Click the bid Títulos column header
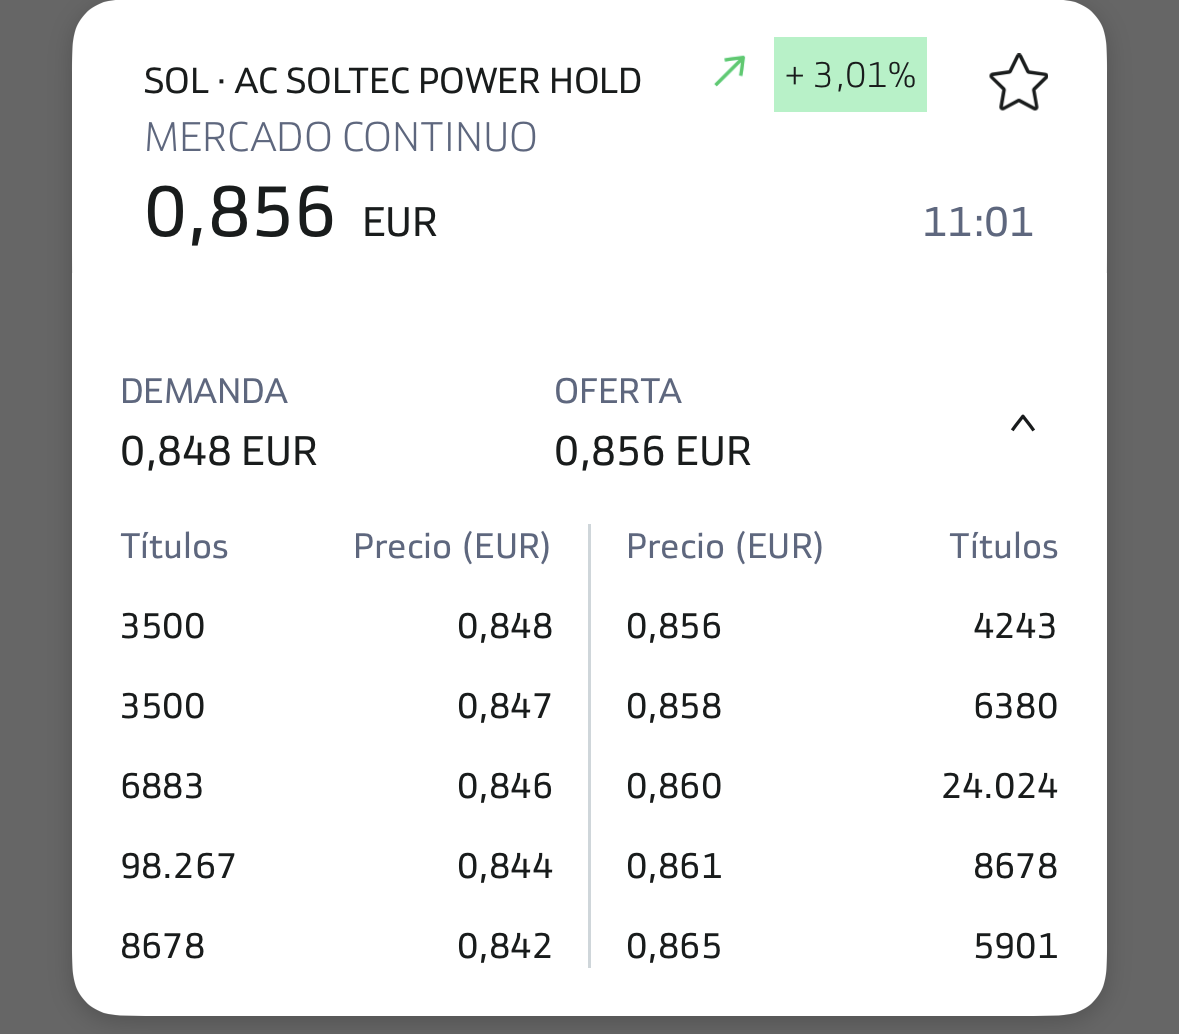The width and height of the screenshot is (1179, 1034). [174, 547]
